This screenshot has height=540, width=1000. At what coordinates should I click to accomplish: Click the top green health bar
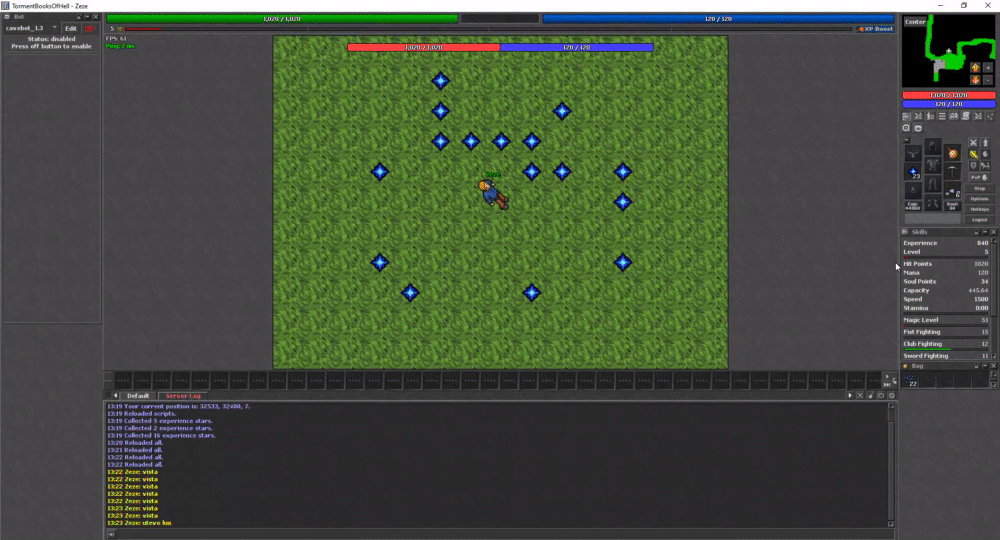point(282,18)
